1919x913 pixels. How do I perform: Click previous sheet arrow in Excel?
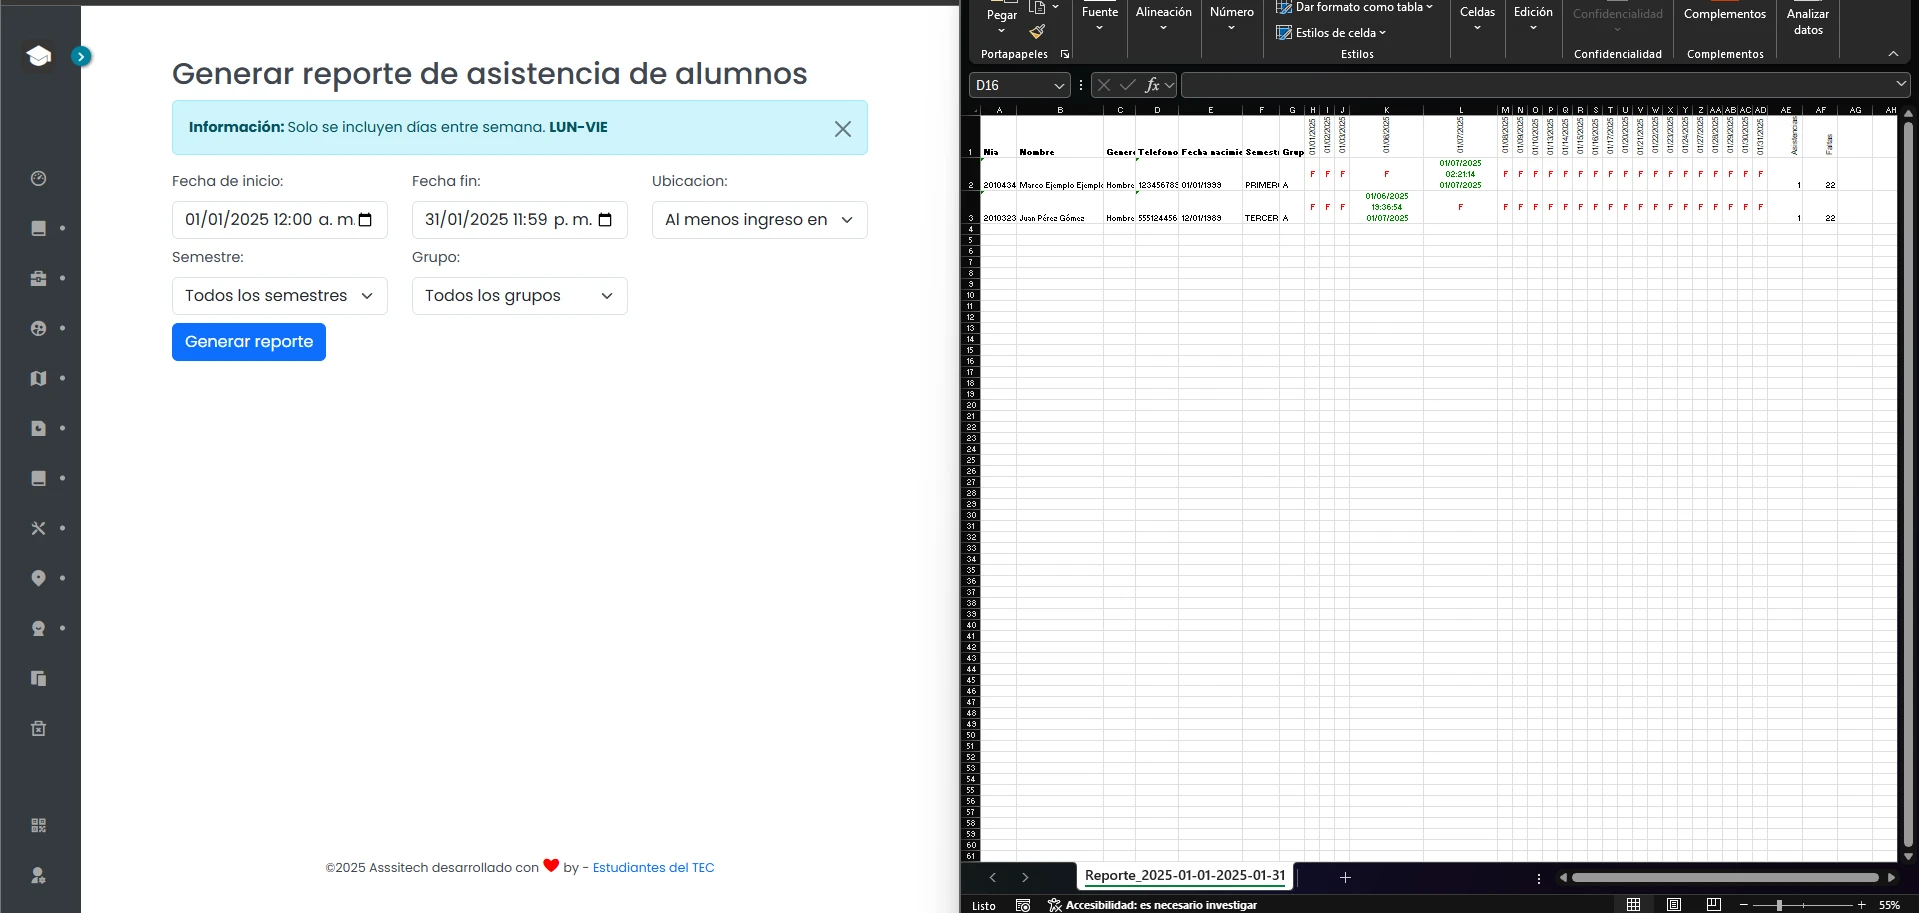992,877
